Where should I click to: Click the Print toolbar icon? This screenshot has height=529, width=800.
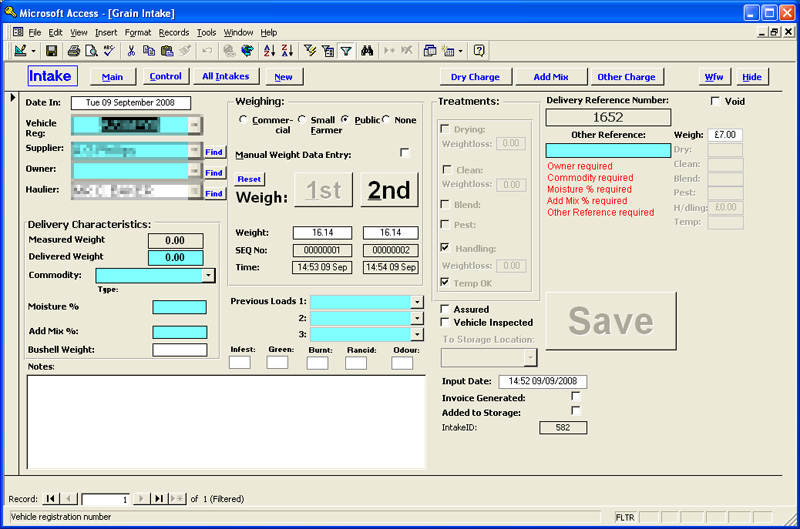pyautogui.click(x=74, y=50)
